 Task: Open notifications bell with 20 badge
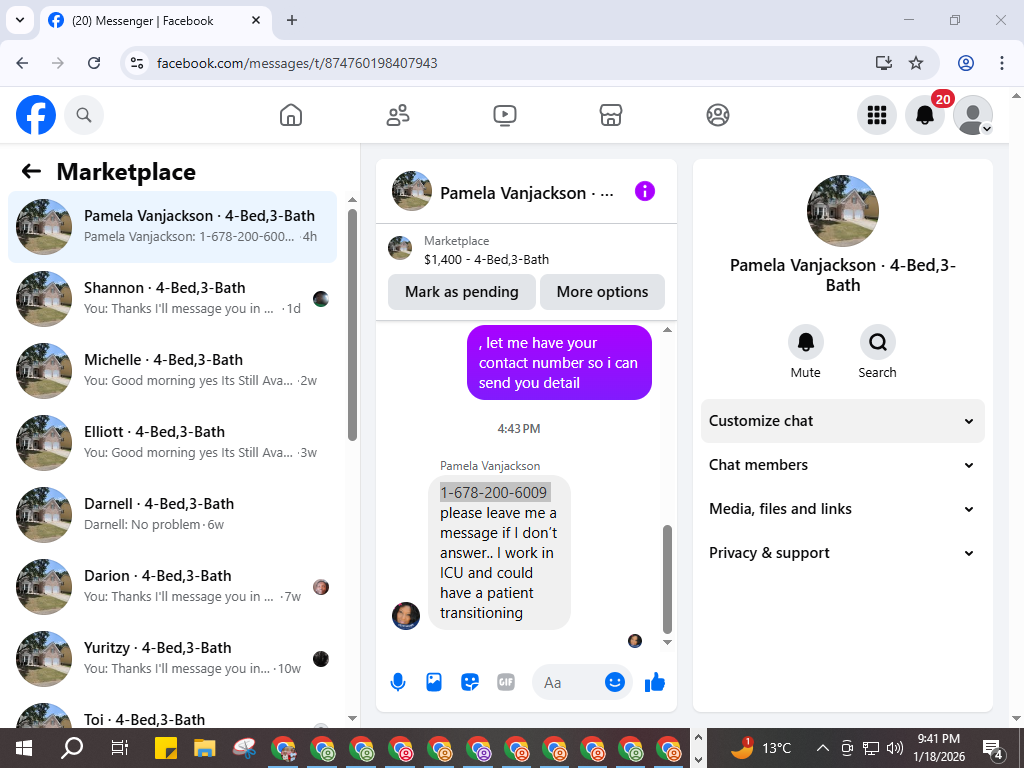(x=925, y=115)
